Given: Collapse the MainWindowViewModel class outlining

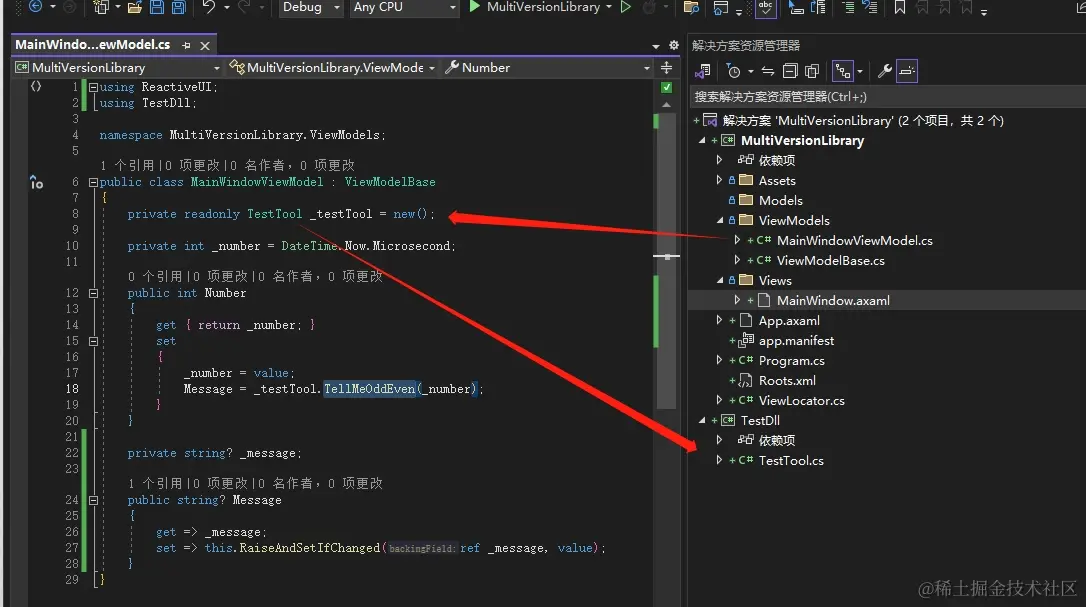Looking at the screenshot, I should point(93,182).
